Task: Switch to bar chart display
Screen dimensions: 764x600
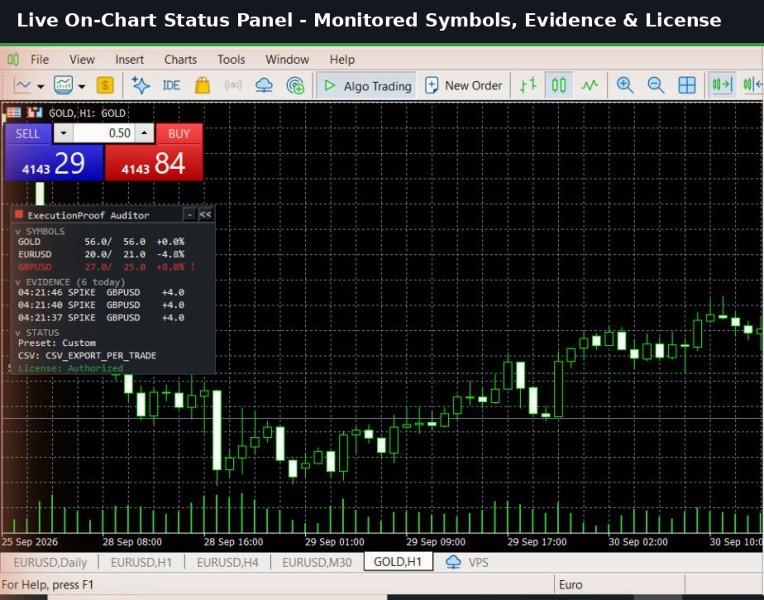Action: pos(528,86)
